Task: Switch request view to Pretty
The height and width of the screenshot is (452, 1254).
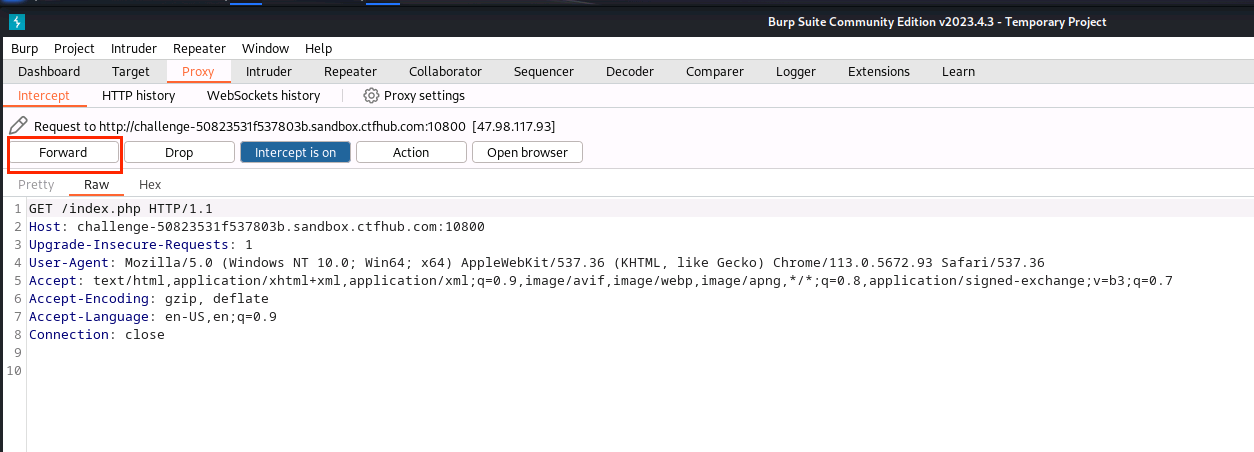Action: point(36,185)
